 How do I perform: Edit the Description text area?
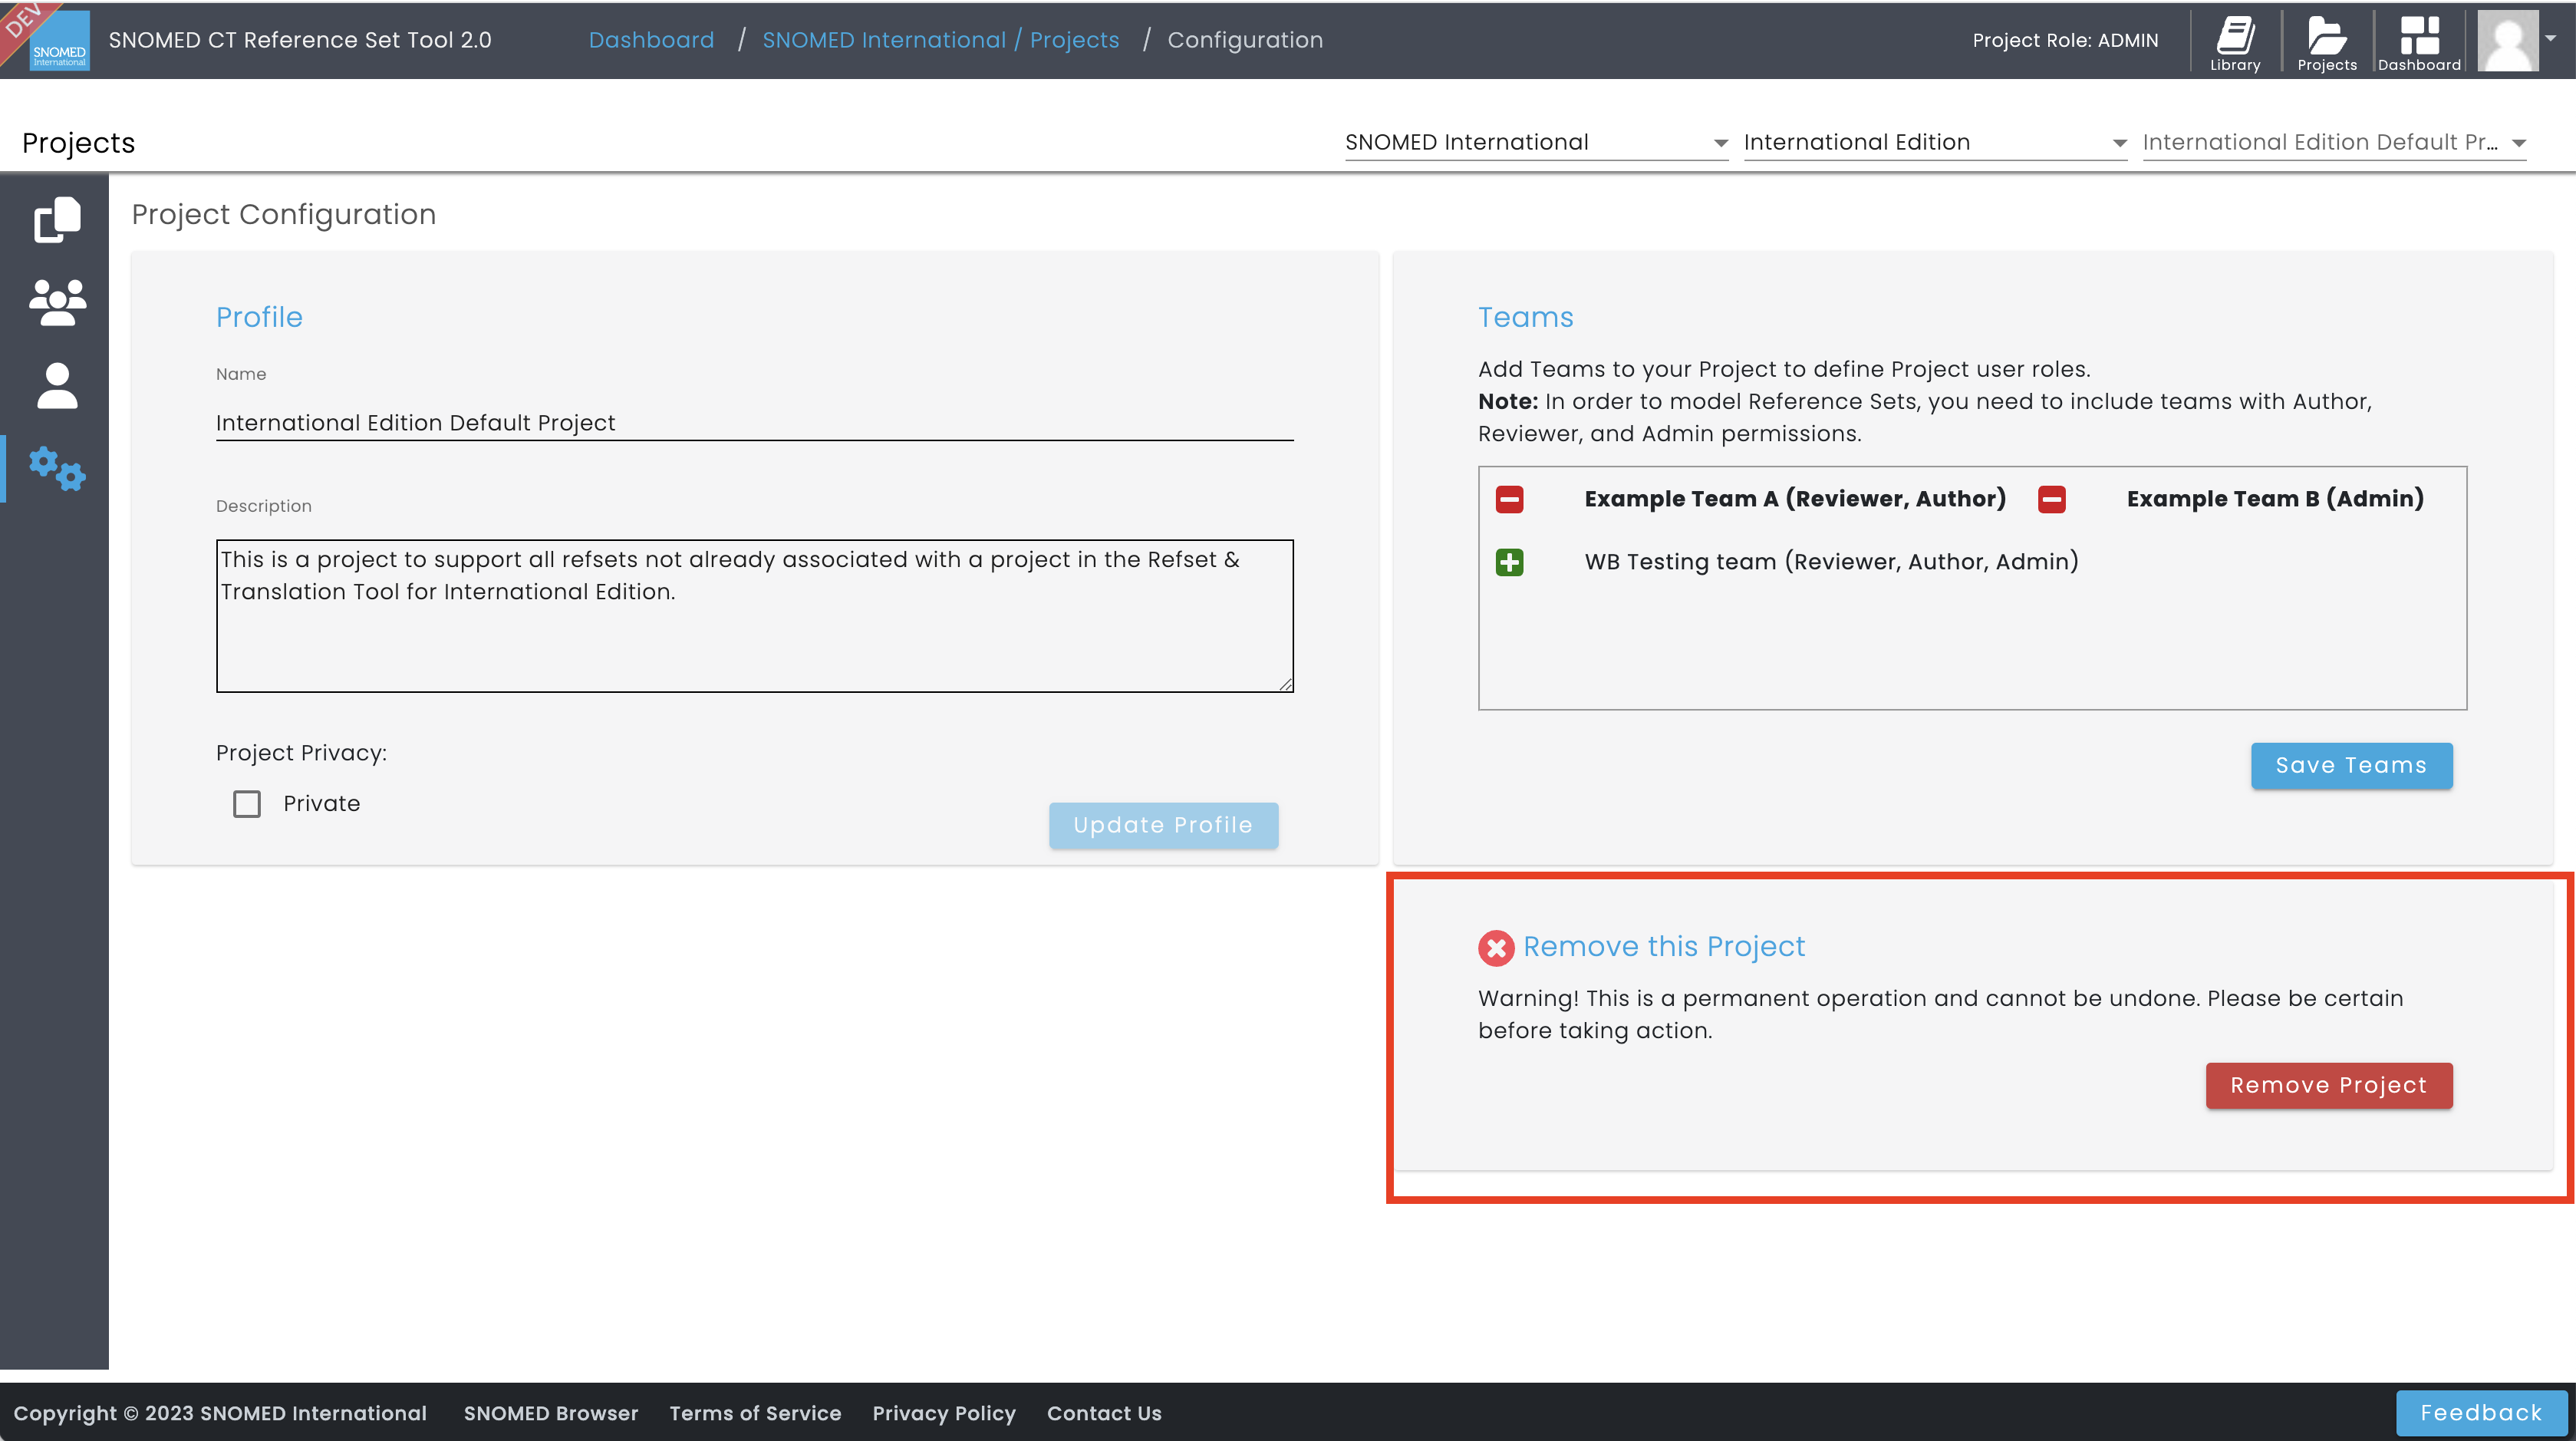pyautogui.click(x=754, y=616)
